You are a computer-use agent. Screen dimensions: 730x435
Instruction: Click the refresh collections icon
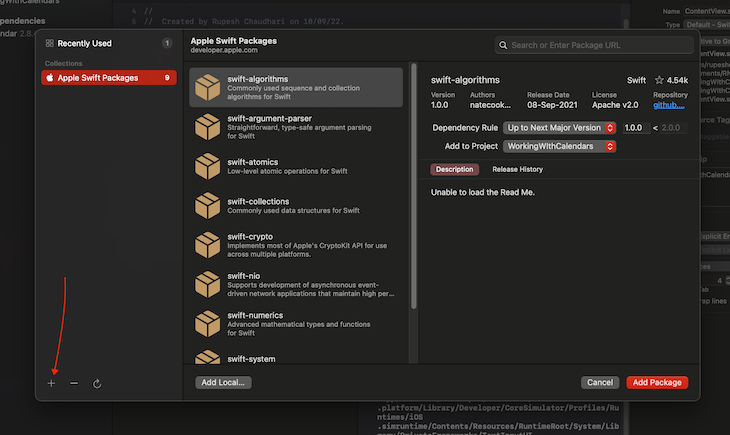(x=97, y=383)
